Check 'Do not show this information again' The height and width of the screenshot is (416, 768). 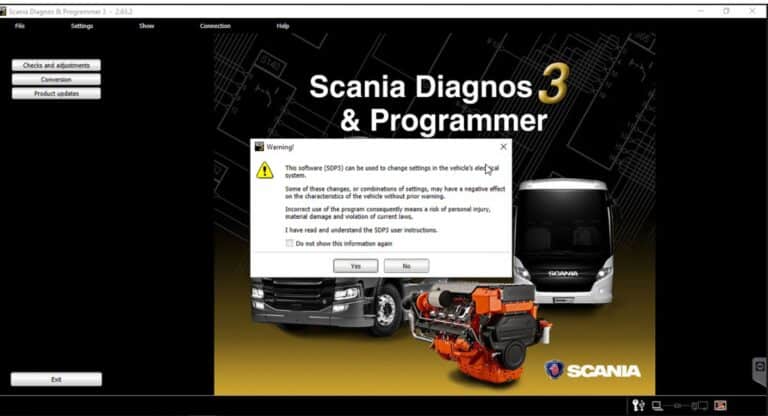[x=289, y=243]
